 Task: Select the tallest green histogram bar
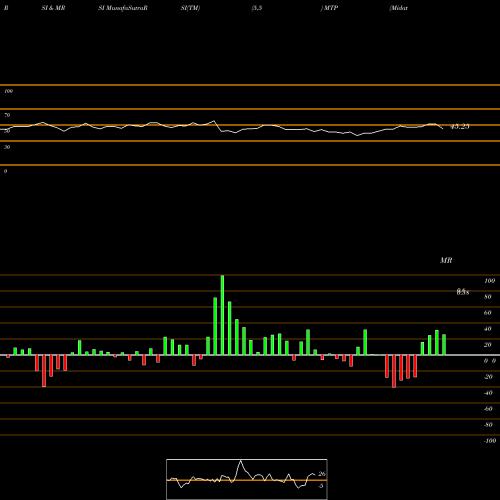tap(222, 315)
